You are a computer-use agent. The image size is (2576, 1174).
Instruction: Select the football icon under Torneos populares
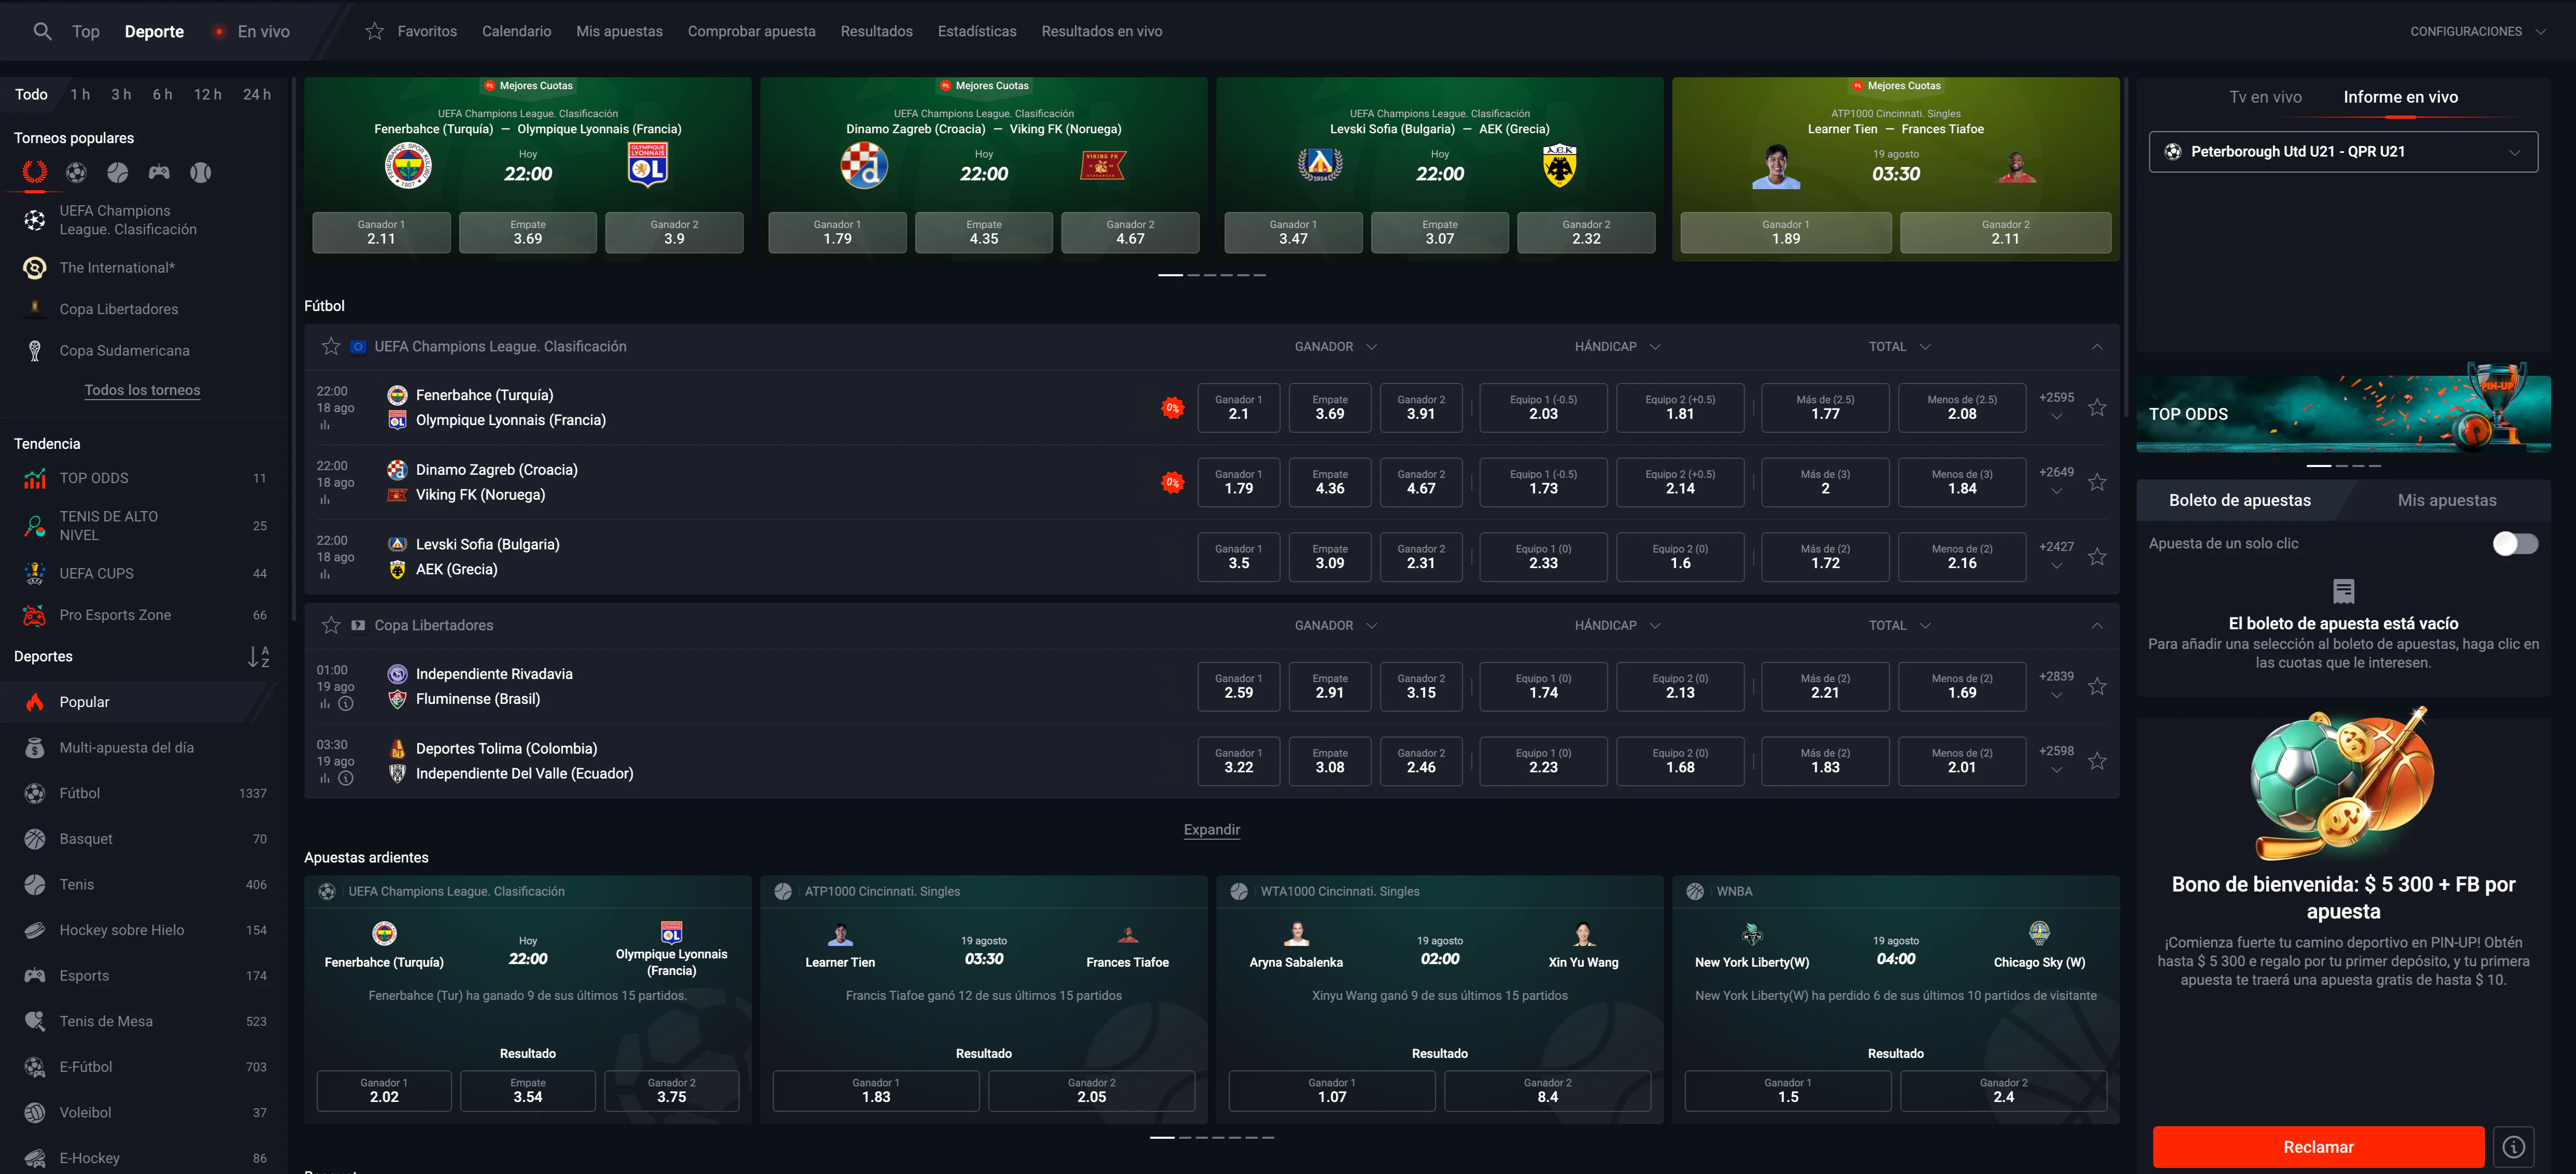click(76, 172)
